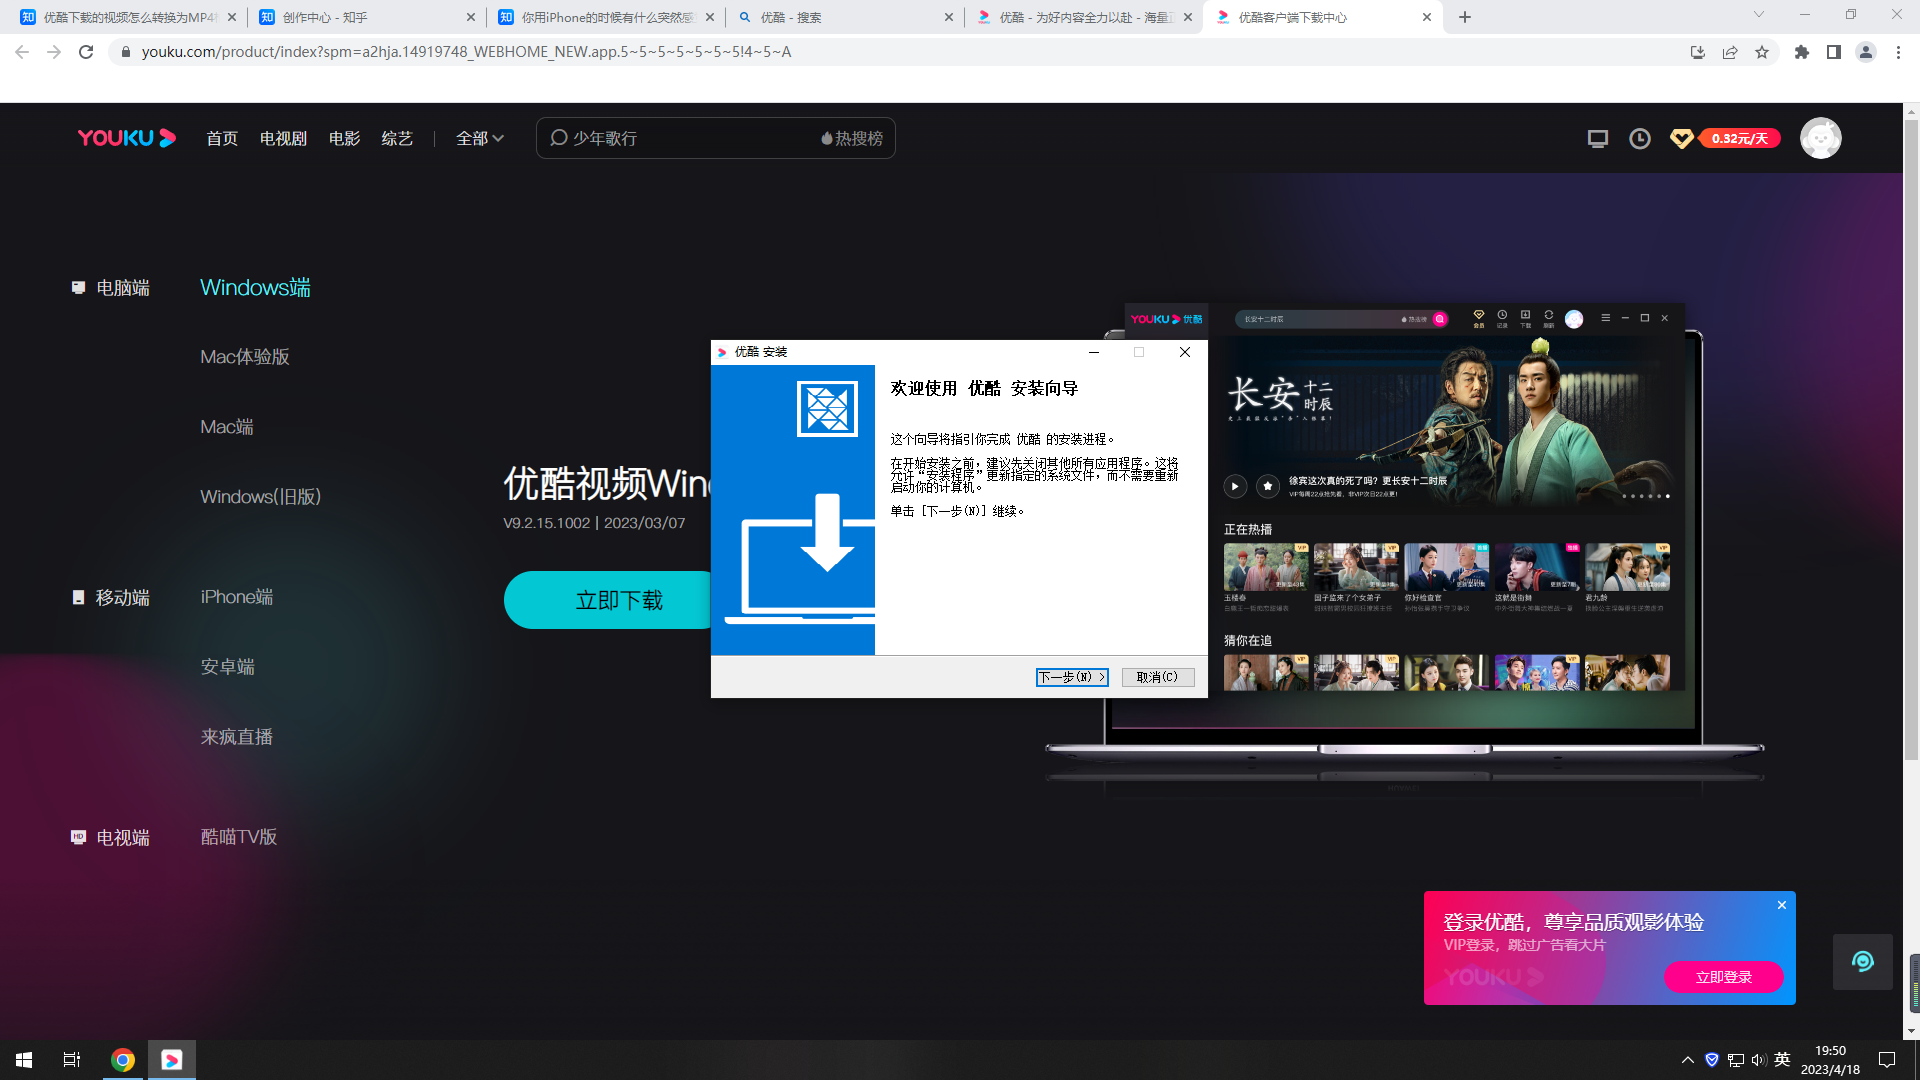Click the browser back arrow
Image resolution: width=1920 pixels, height=1080 pixels.
[x=22, y=52]
